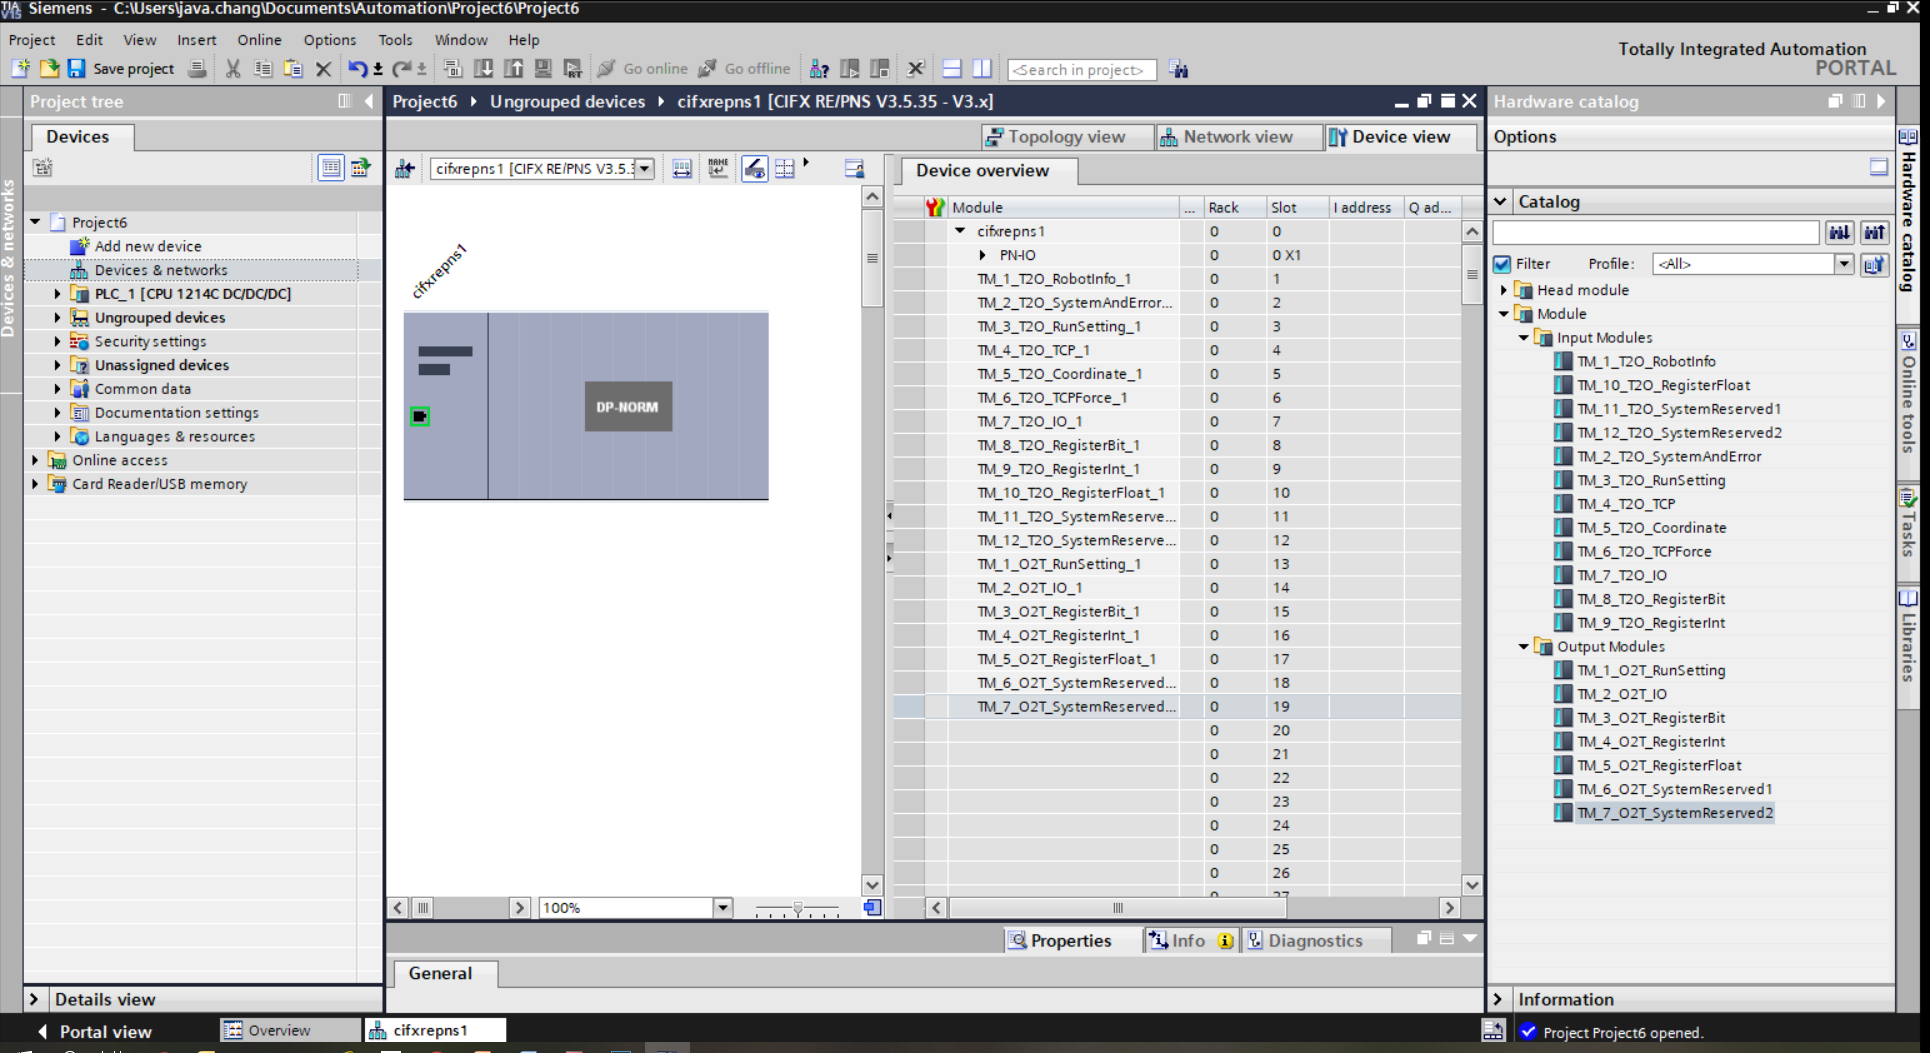The width and height of the screenshot is (1930, 1053).
Task: Click the Undo arrow icon
Action: tap(357, 69)
